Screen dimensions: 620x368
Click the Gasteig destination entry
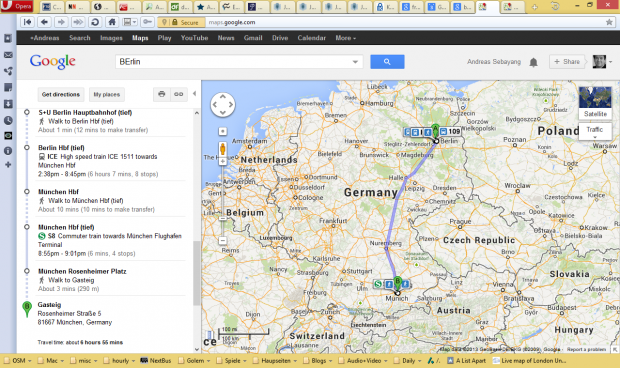pyautogui.click(x=49, y=305)
